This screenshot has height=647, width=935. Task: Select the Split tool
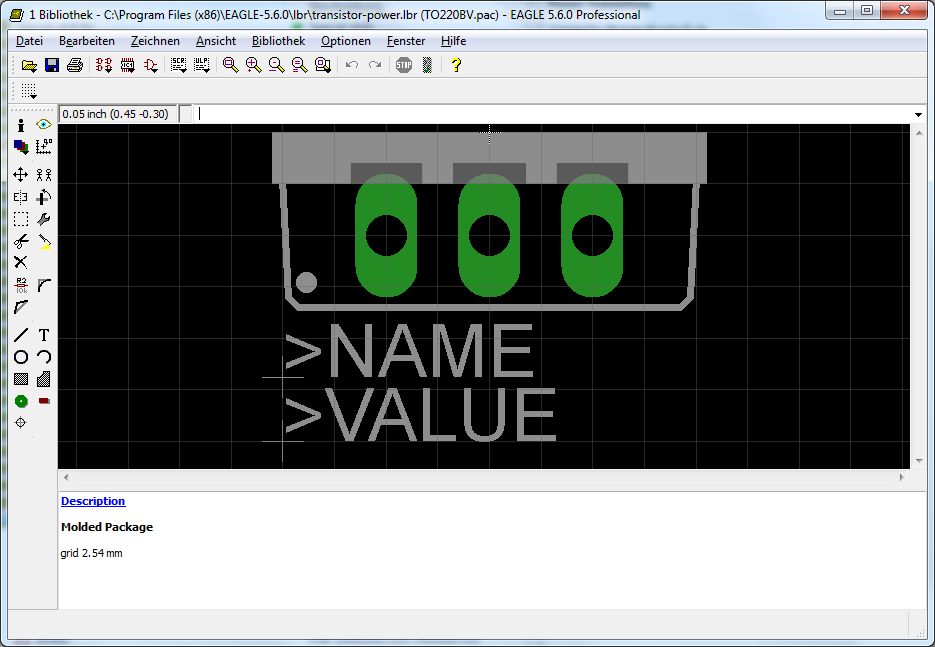21,308
